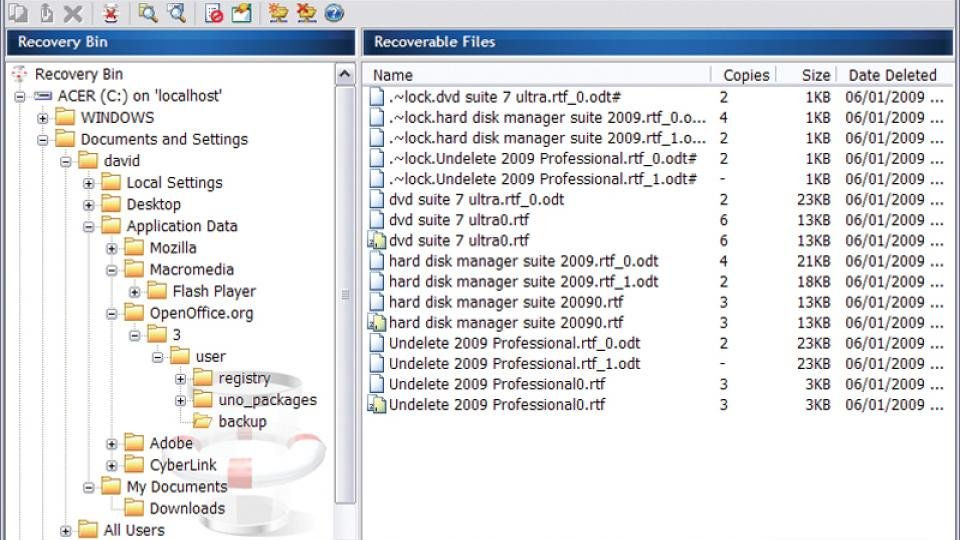Click the ACER (C:) drive icon

[x=43, y=96]
